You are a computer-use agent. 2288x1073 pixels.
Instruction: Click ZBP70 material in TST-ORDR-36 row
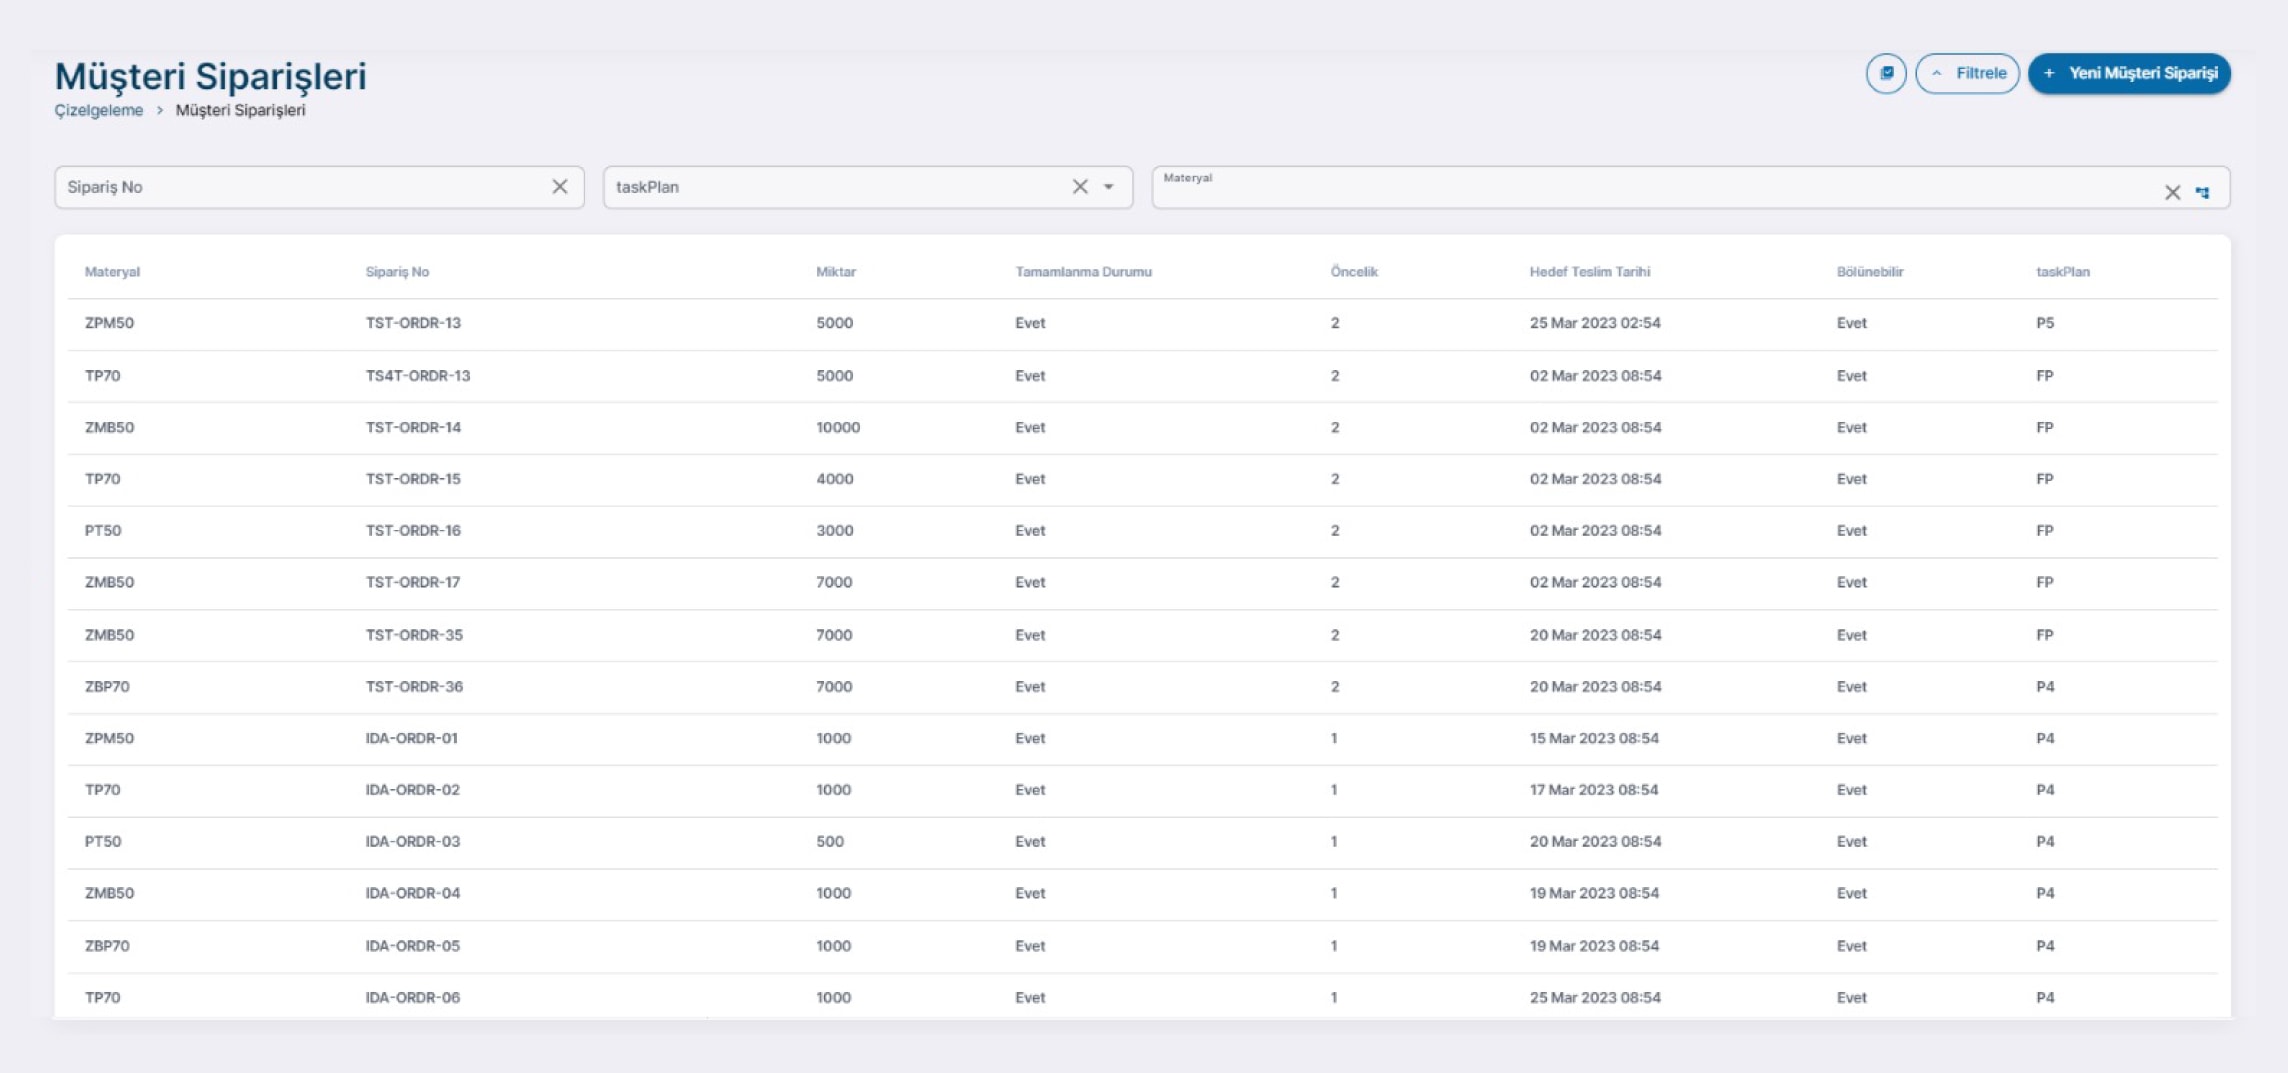pyautogui.click(x=107, y=687)
